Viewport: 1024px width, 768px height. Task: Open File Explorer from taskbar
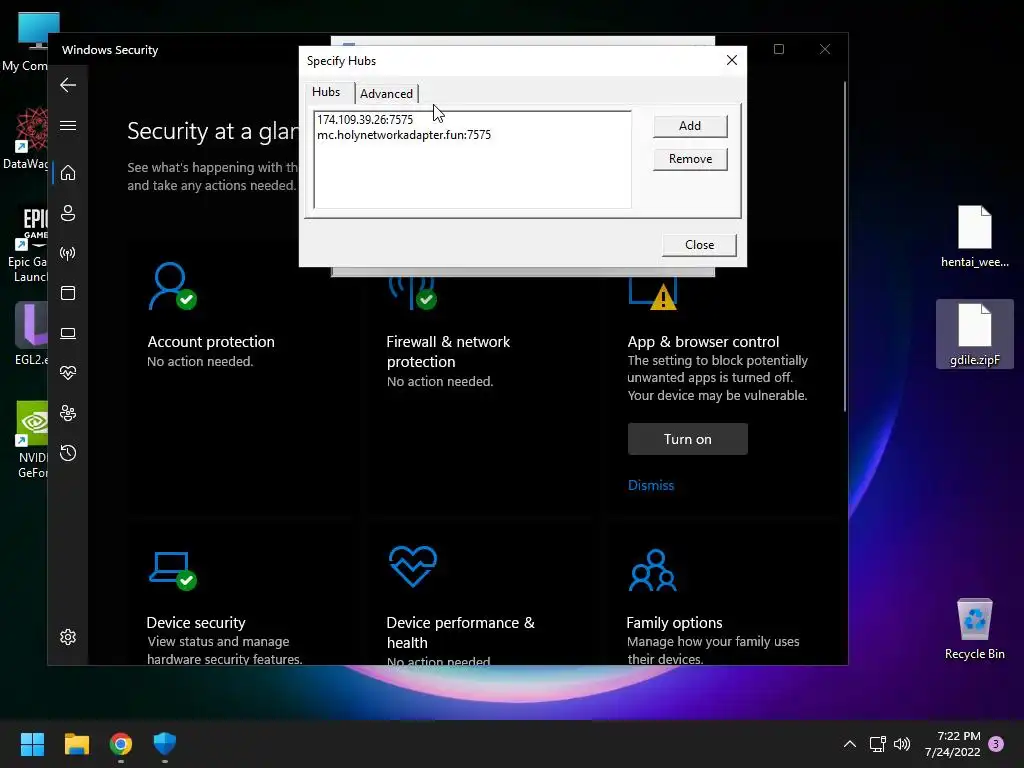76,744
